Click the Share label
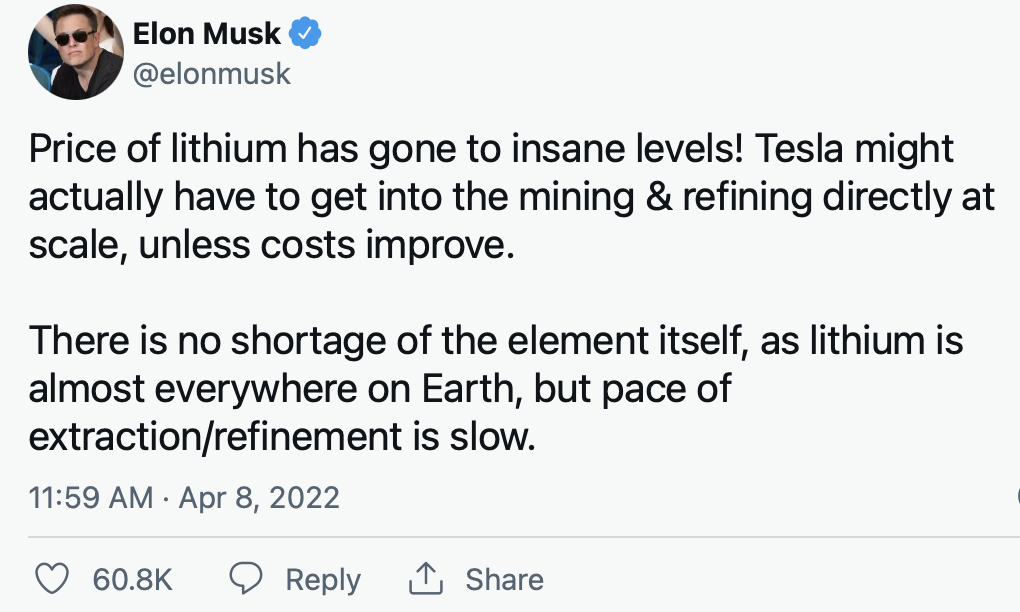 click(504, 579)
